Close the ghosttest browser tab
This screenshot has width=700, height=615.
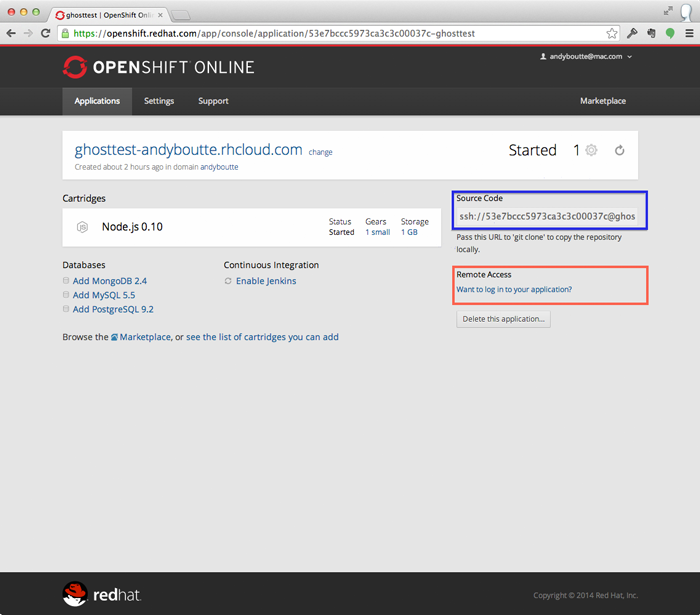coord(160,15)
